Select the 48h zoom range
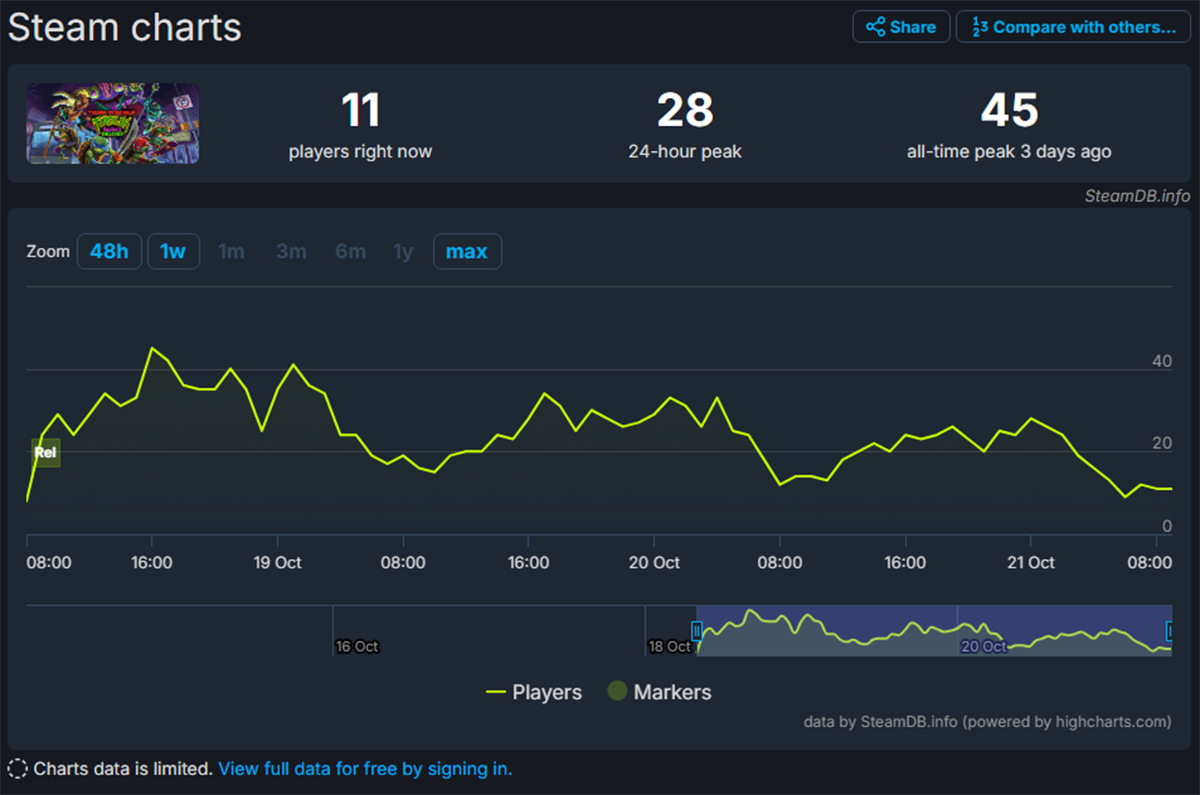The image size is (1200, 795). coord(109,251)
